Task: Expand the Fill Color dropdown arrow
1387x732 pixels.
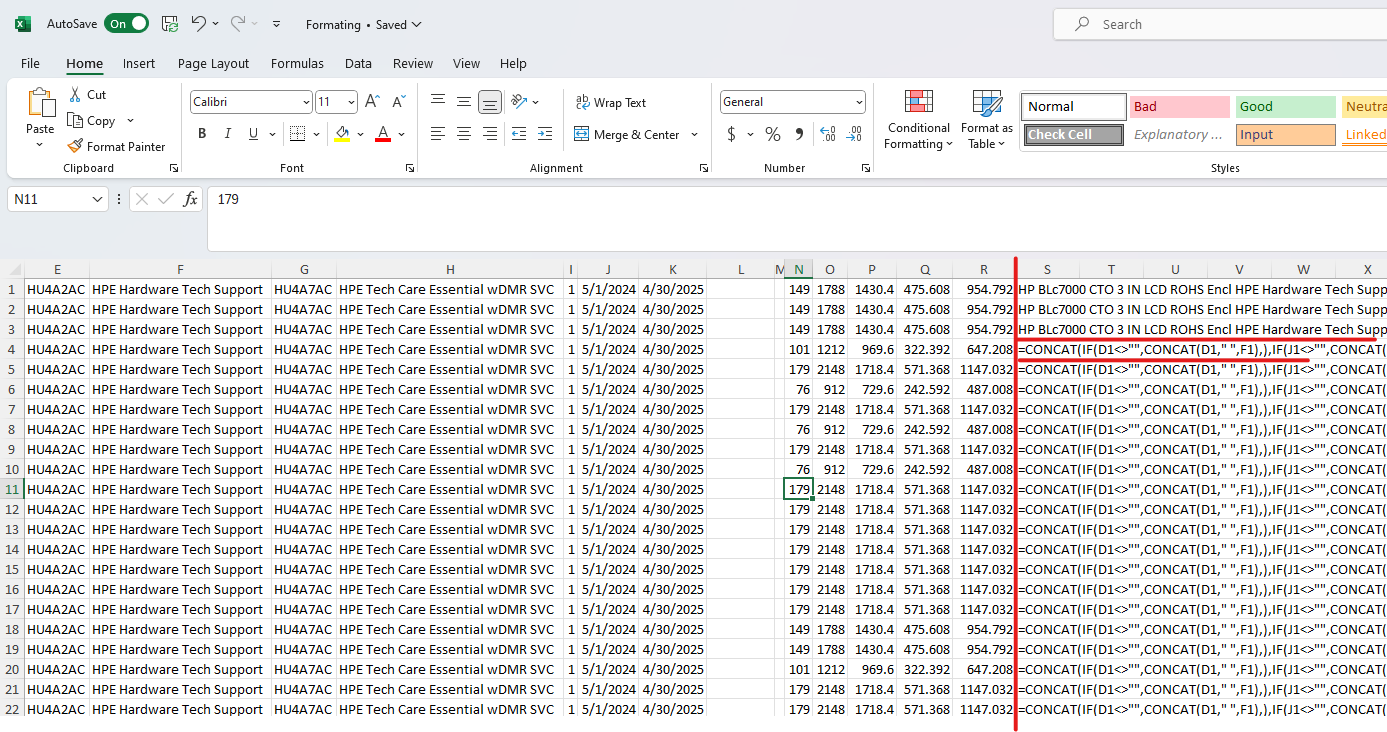Action: coord(360,134)
